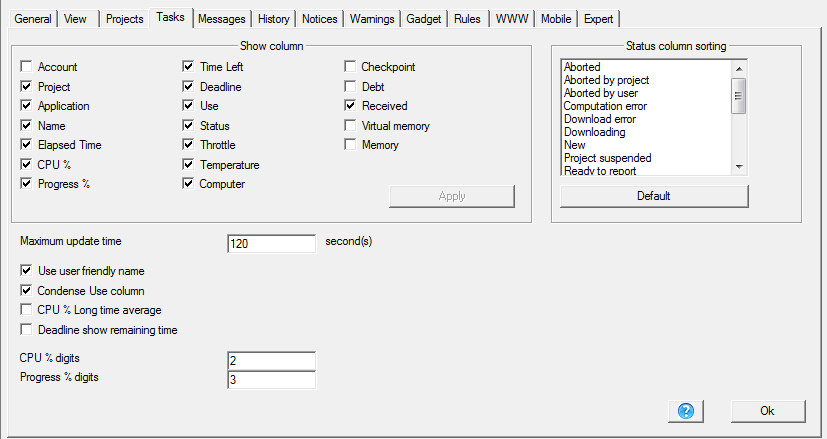Select the Tasks tab
Screen dimensions: 827x439
pos(170,17)
